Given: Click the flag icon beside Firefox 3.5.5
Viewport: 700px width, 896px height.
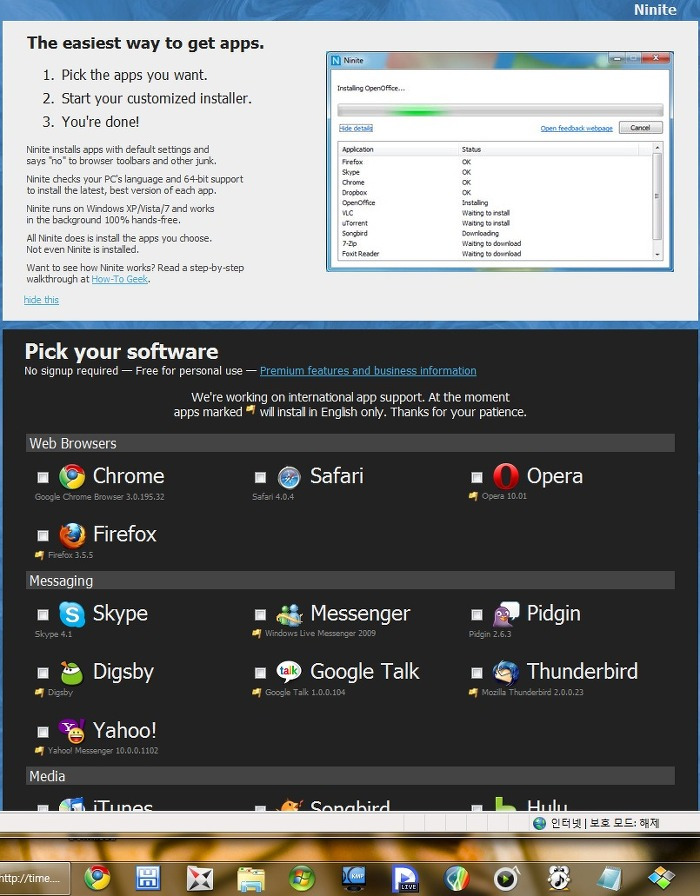Looking at the screenshot, I should (x=39, y=555).
